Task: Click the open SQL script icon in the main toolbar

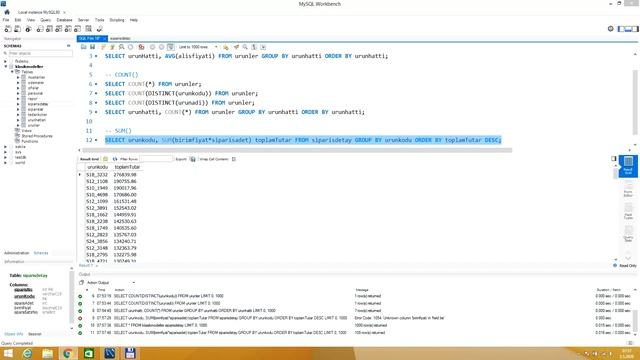Action: coord(18,29)
